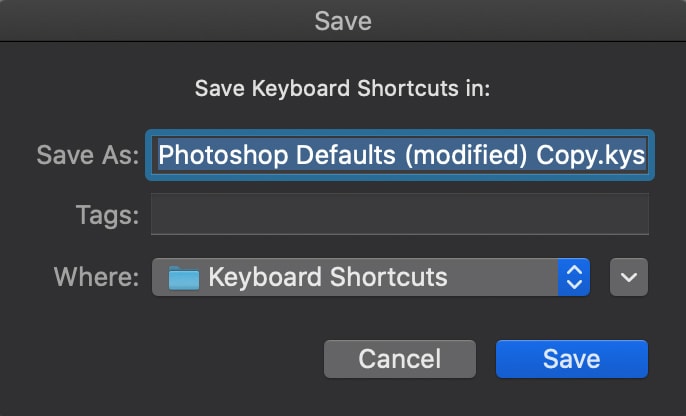The image size is (686, 416).
Task: Click the Save Keyboard Shortcuts in: heading
Action: (343, 89)
